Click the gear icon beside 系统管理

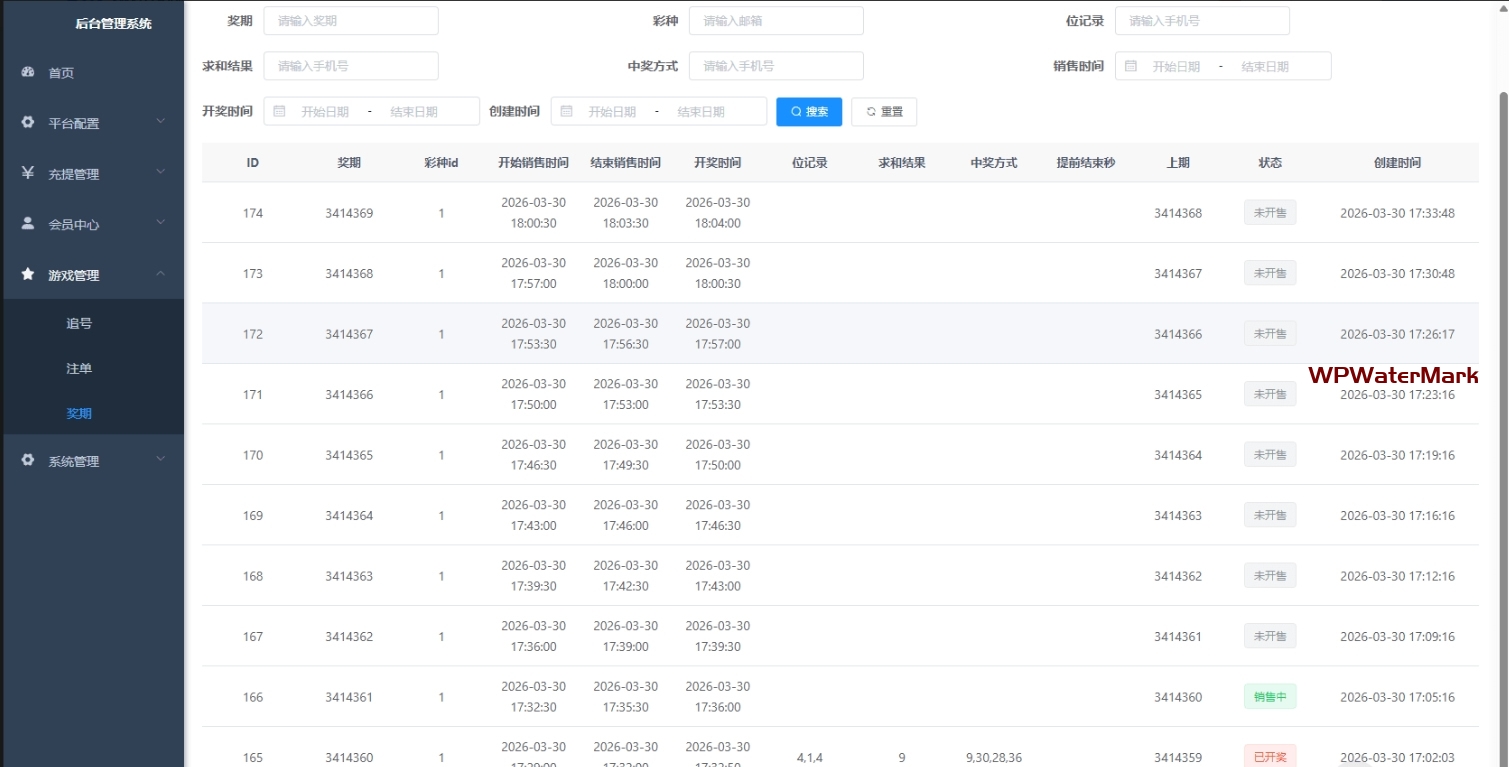28,461
